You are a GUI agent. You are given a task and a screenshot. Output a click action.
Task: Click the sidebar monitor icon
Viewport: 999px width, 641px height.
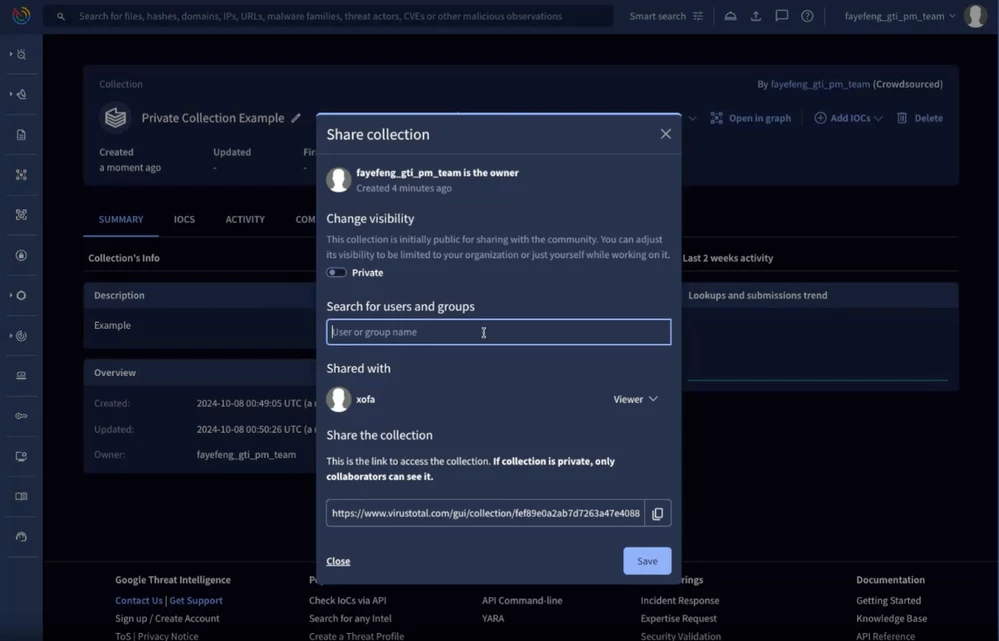click(x=21, y=456)
